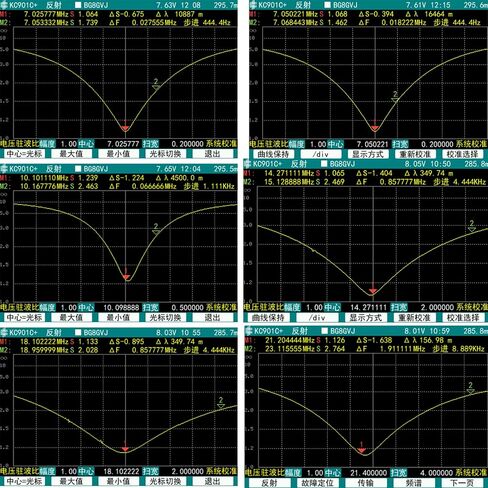The image size is (488, 488).
Task: Select 最小值 under the 18.102222 center plot
Action: pos(118,481)
